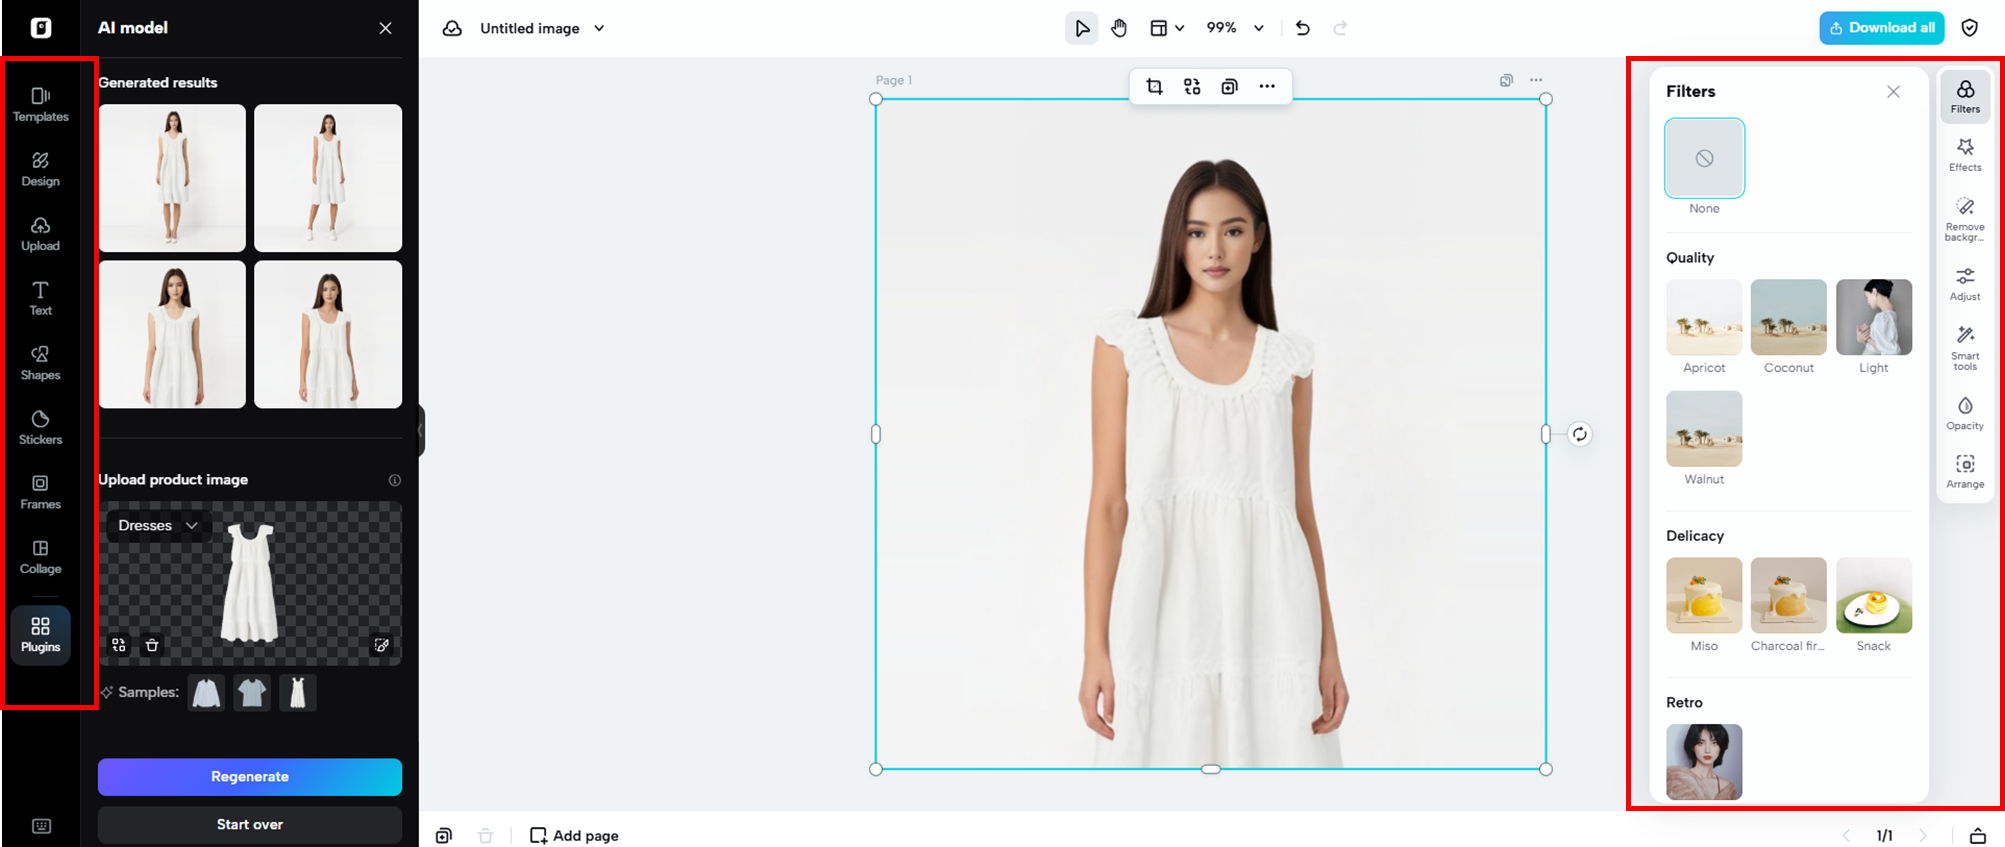Apply the Snack filter
2005x847 pixels.
[x=1874, y=595]
